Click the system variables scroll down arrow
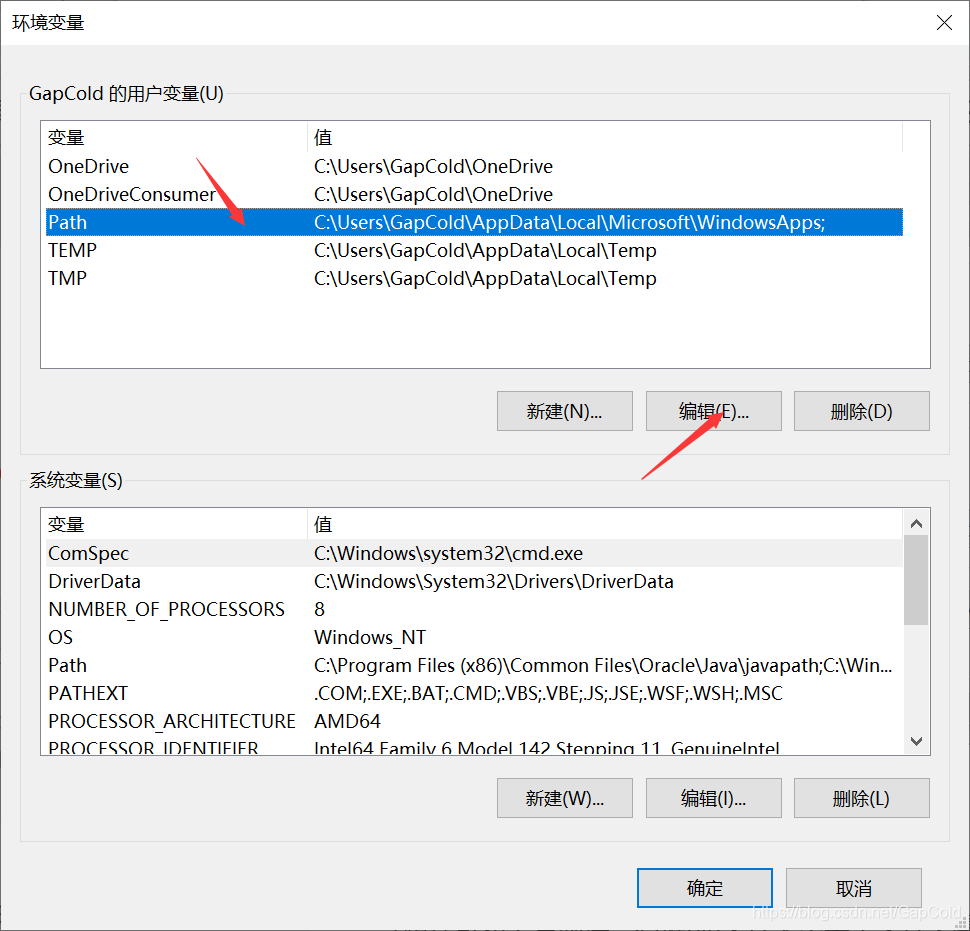This screenshot has height=931, width=970. 916,740
